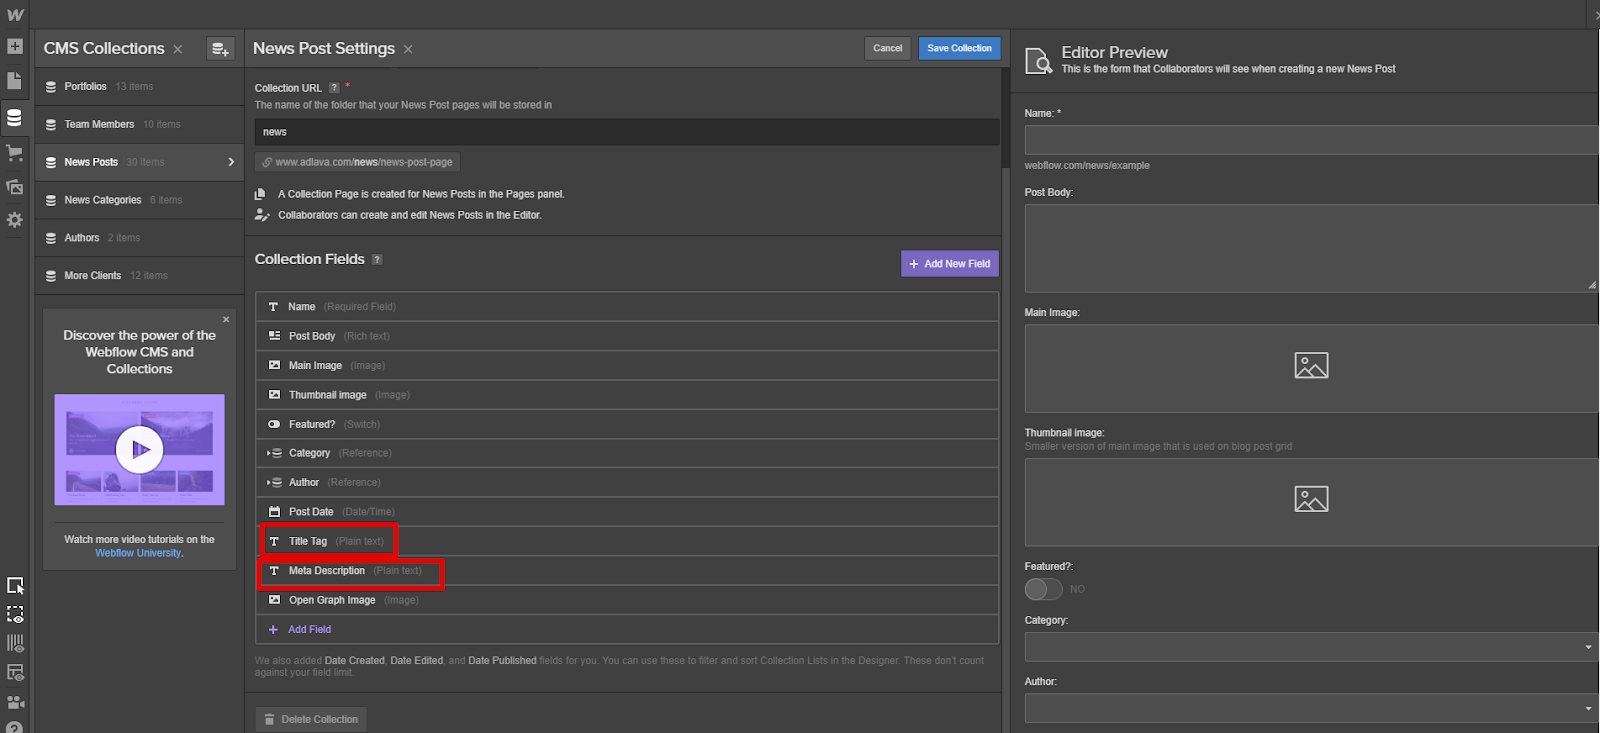The image size is (1600, 733).
Task: Click the Collection Fields help question icon
Action: click(x=377, y=259)
